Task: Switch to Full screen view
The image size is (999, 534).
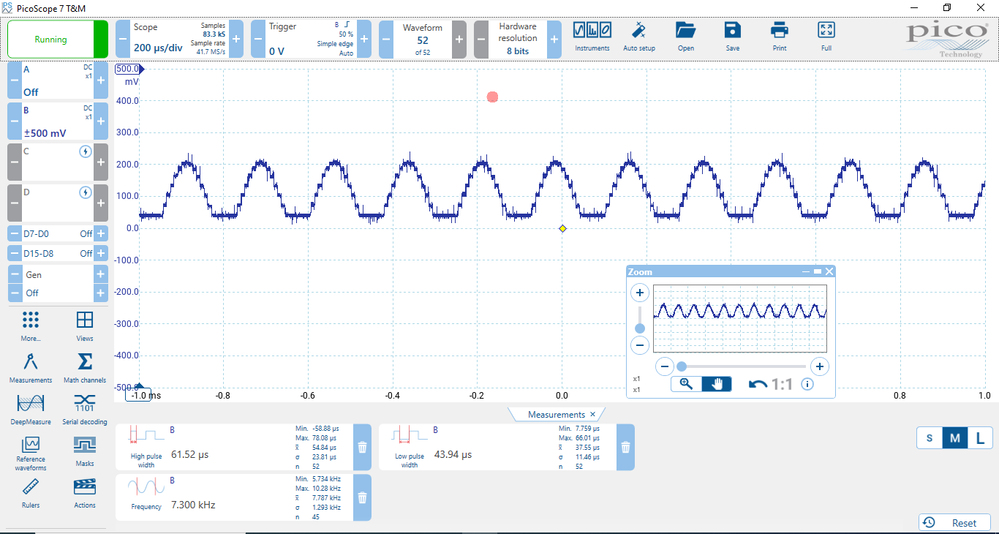Action: [x=826, y=37]
